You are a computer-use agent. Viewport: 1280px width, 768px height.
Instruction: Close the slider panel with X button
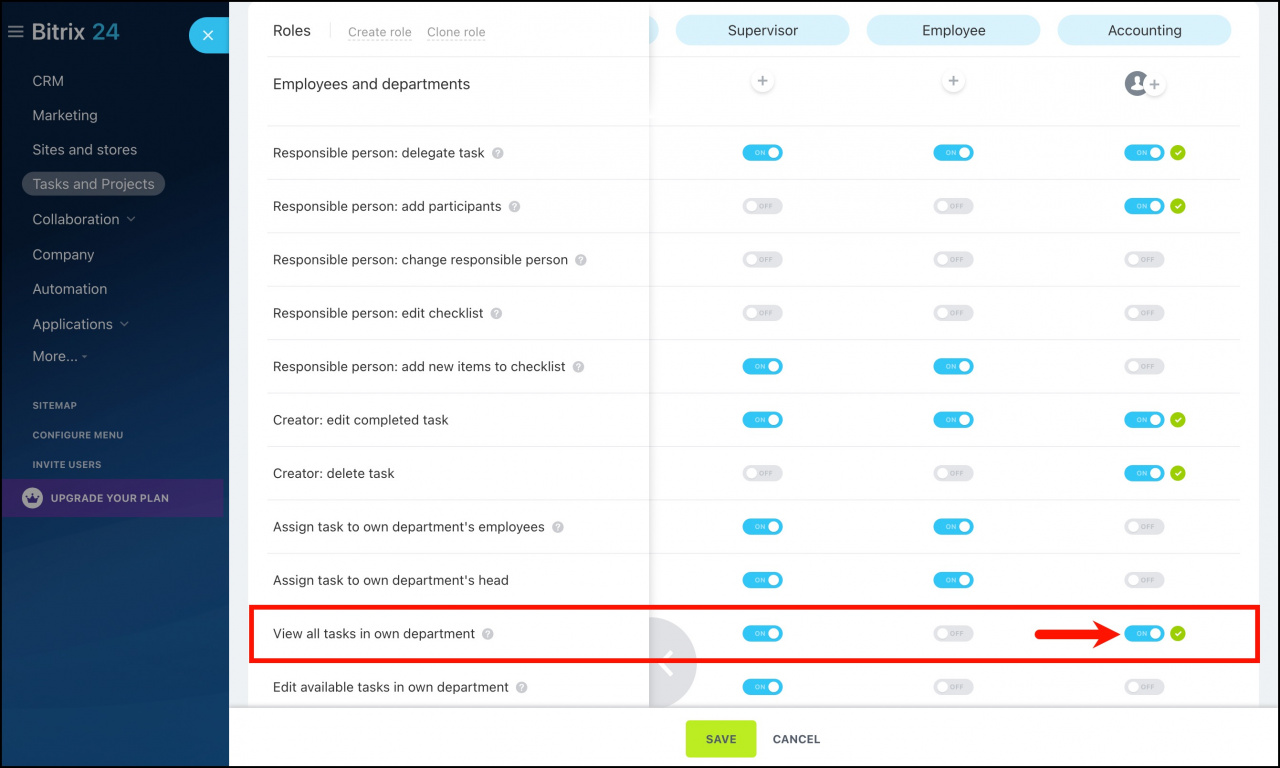pos(208,35)
